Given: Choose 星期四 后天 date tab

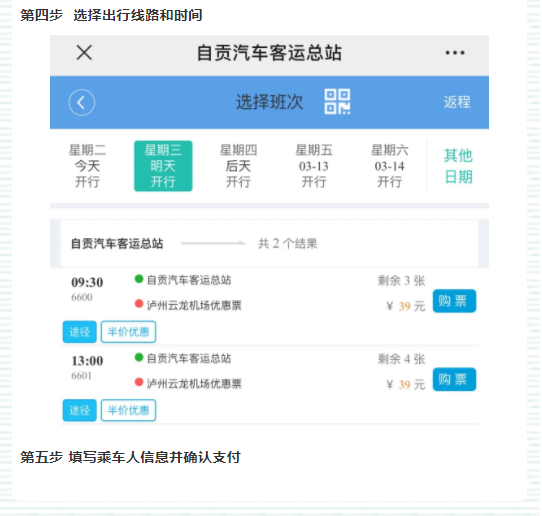Looking at the screenshot, I should [x=239, y=166].
